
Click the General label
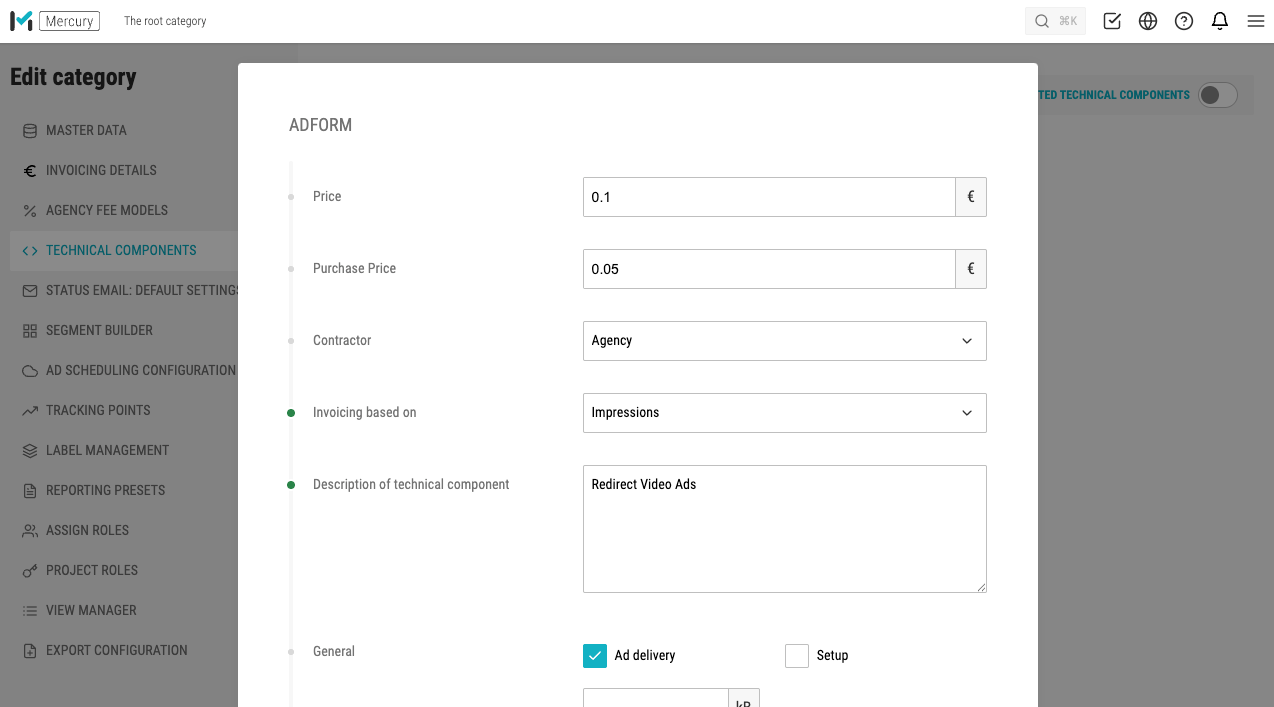(334, 651)
